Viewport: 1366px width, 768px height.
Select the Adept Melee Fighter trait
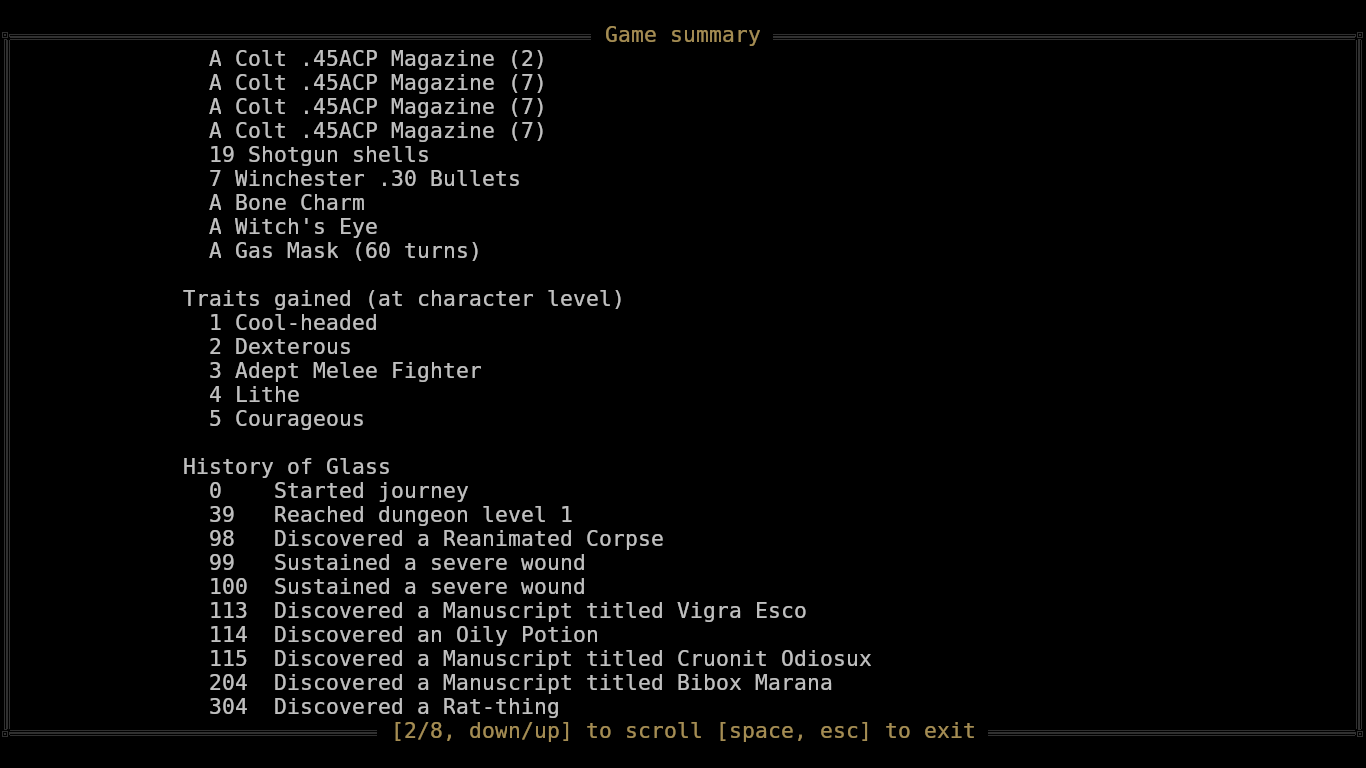point(345,371)
